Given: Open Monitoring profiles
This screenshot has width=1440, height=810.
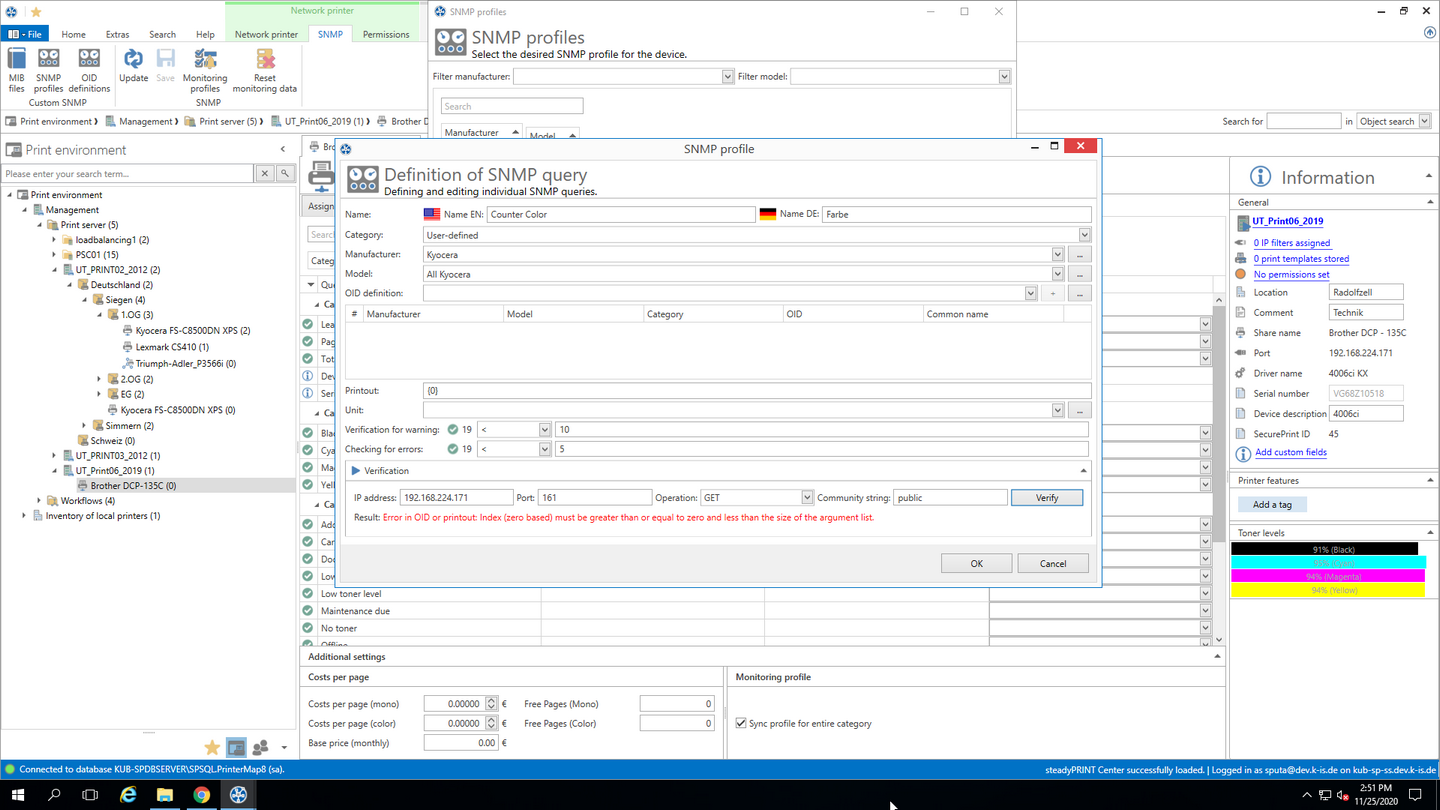Looking at the screenshot, I should tap(205, 68).
